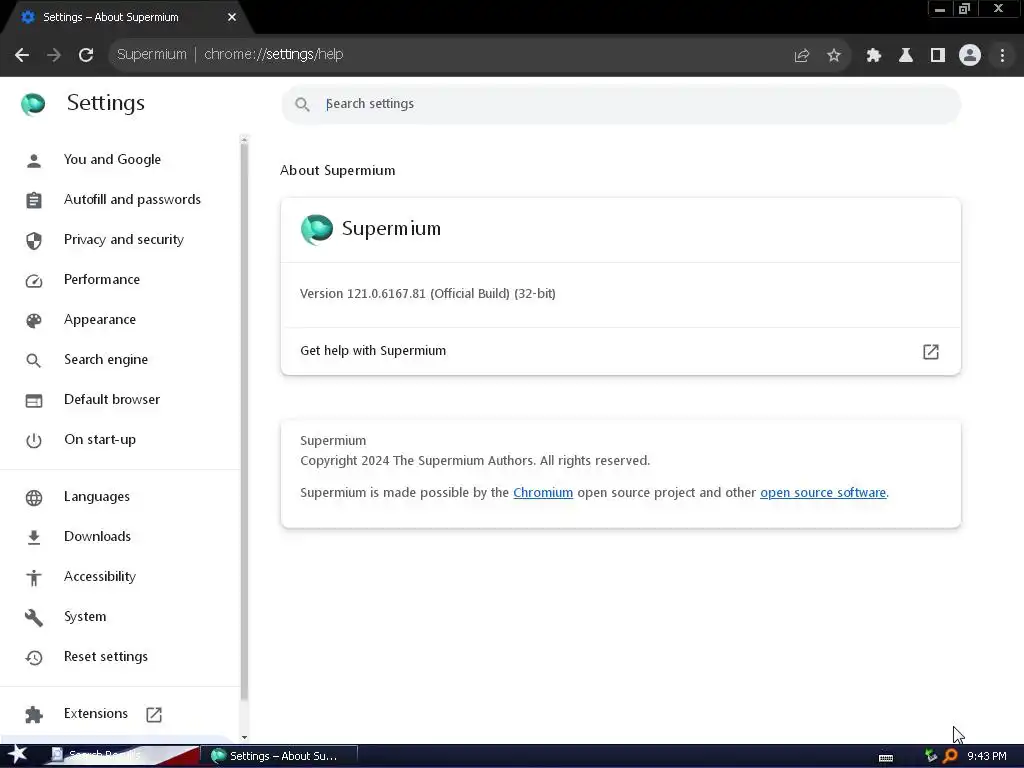Click the Supermium logo in About card

317,229
